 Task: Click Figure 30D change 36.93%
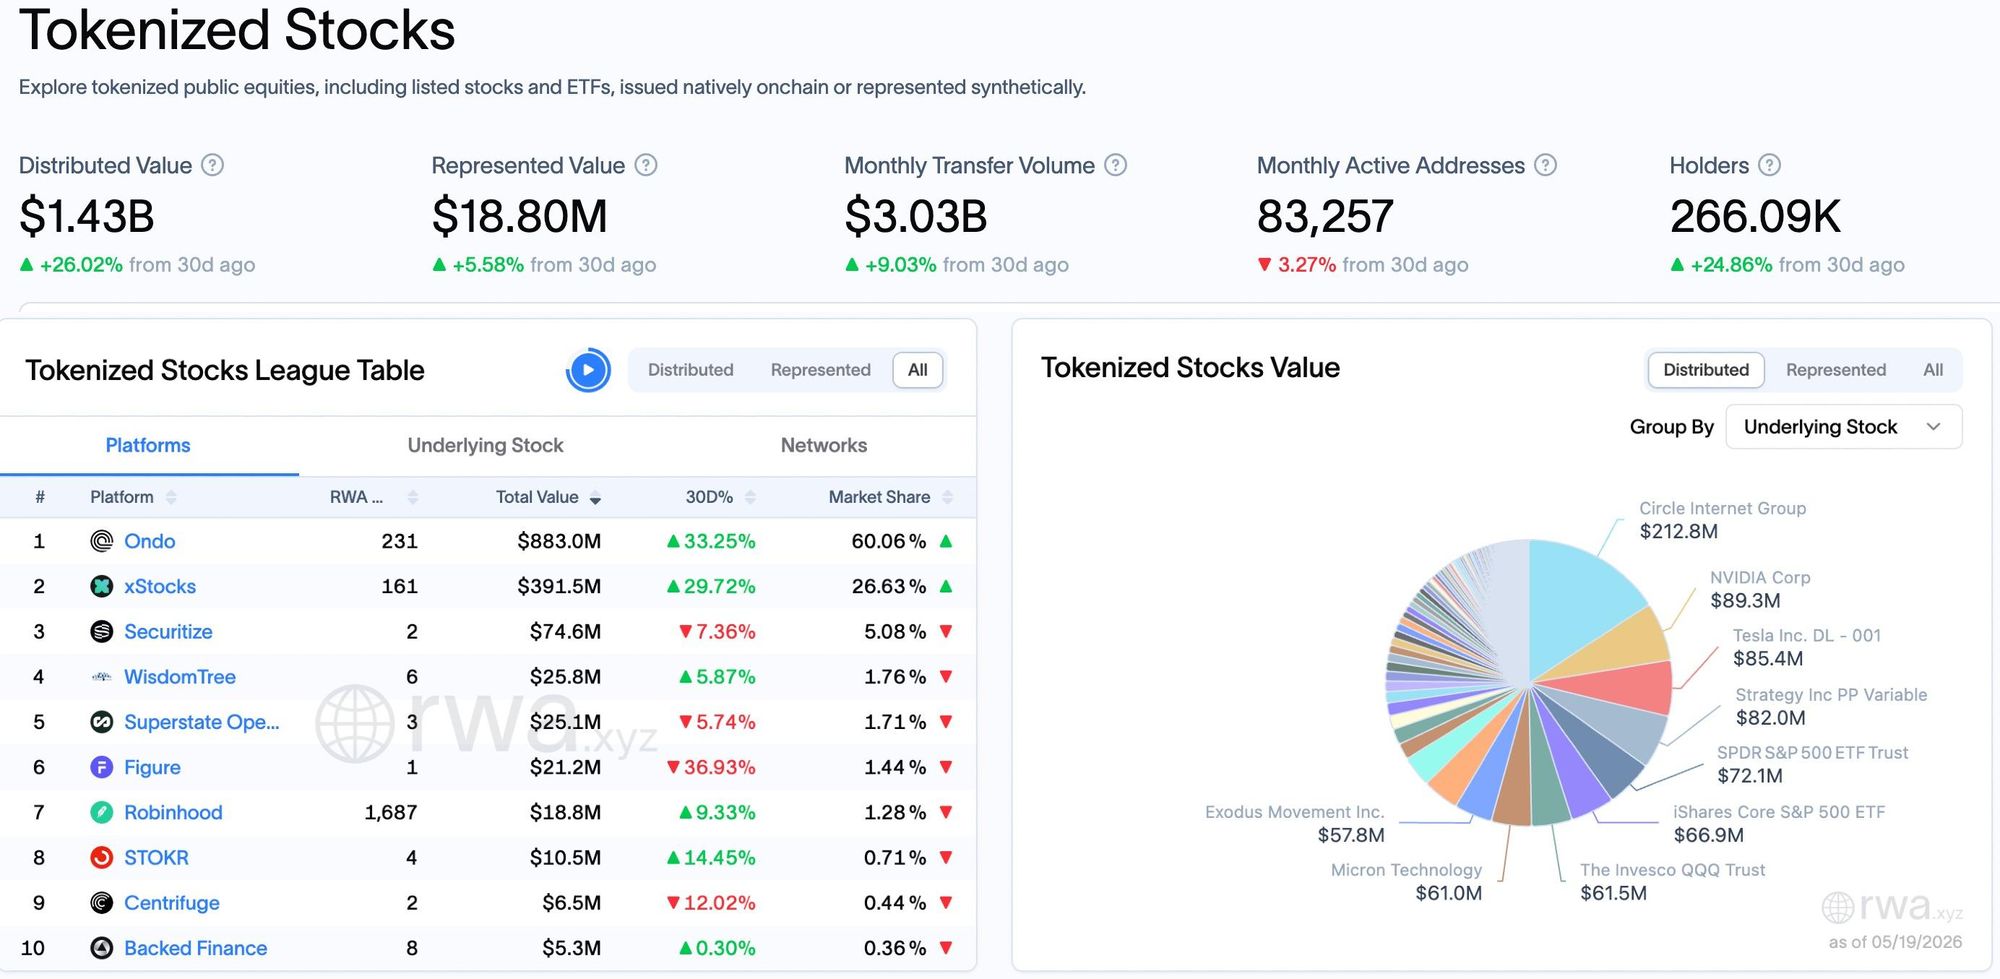(711, 767)
